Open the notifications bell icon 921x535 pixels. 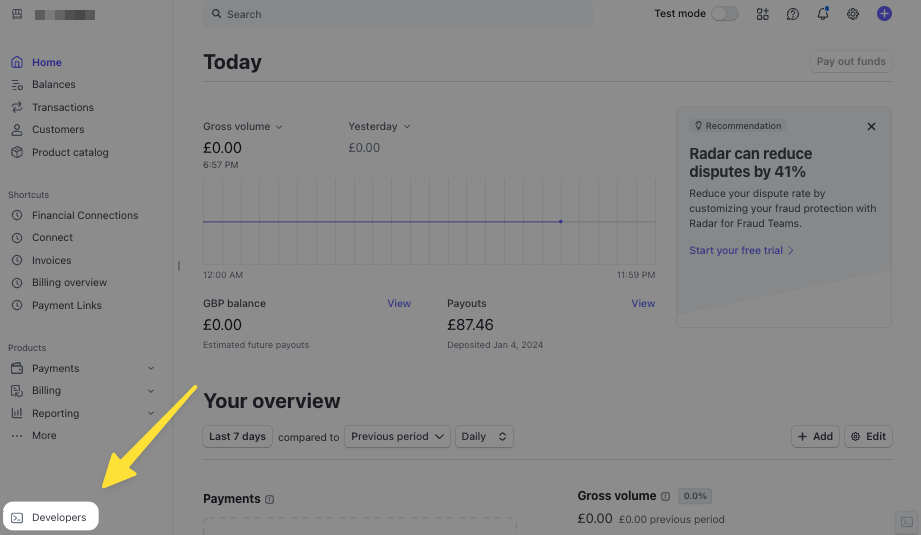click(x=823, y=14)
